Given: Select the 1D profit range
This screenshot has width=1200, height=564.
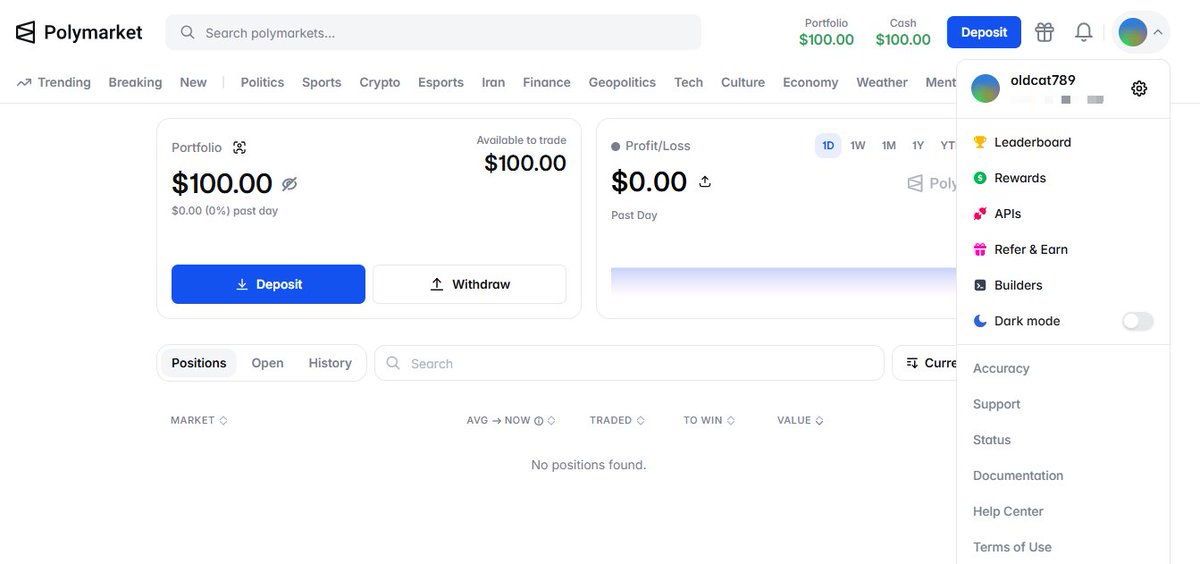Looking at the screenshot, I should tap(828, 146).
